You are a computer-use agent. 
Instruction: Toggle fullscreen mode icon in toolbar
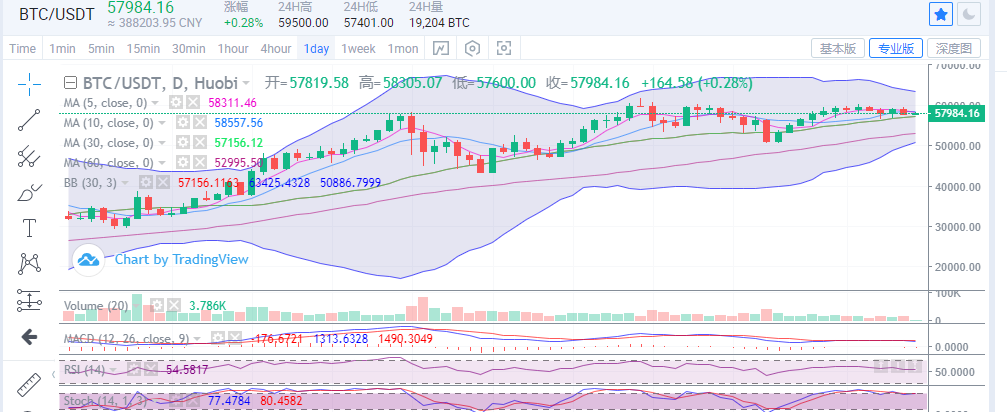pyautogui.click(x=504, y=49)
